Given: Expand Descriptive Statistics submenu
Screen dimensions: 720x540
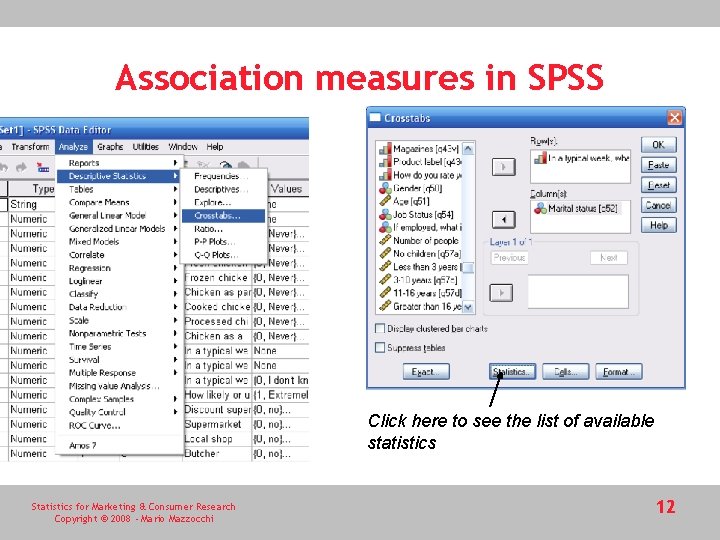Looking at the screenshot, I should (119, 176).
